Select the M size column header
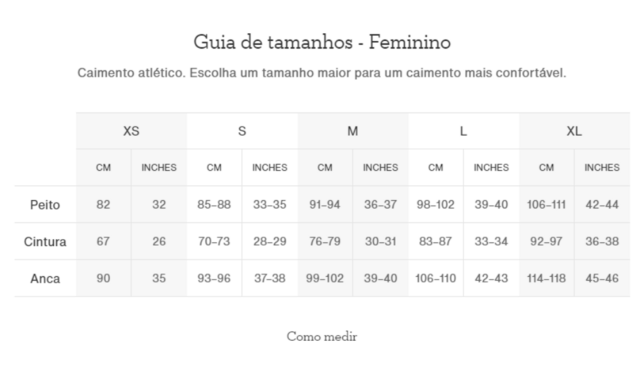The height and width of the screenshot is (374, 640). click(353, 131)
